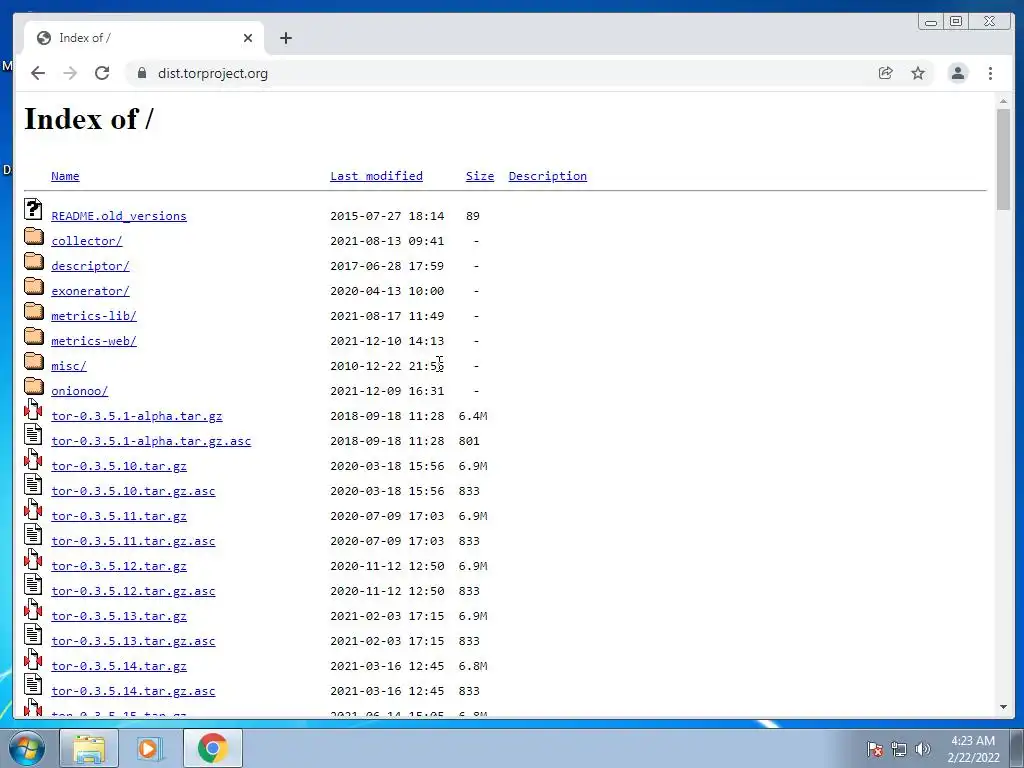Open tor-0.3.5.10.tar.gz.asc signature link

point(133,491)
